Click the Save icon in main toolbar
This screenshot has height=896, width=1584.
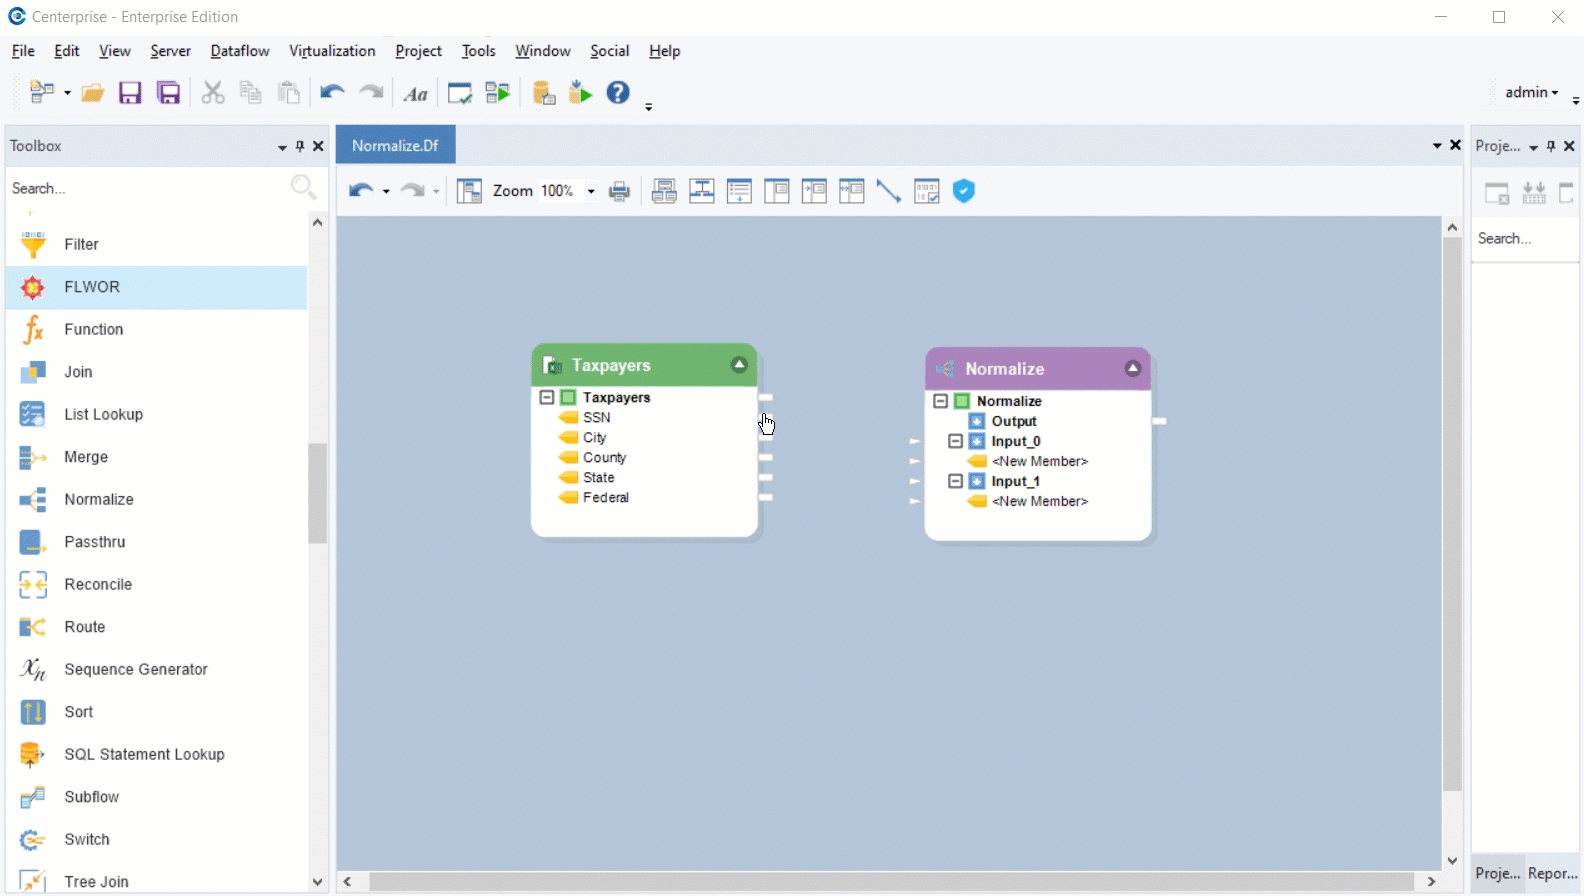click(130, 93)
